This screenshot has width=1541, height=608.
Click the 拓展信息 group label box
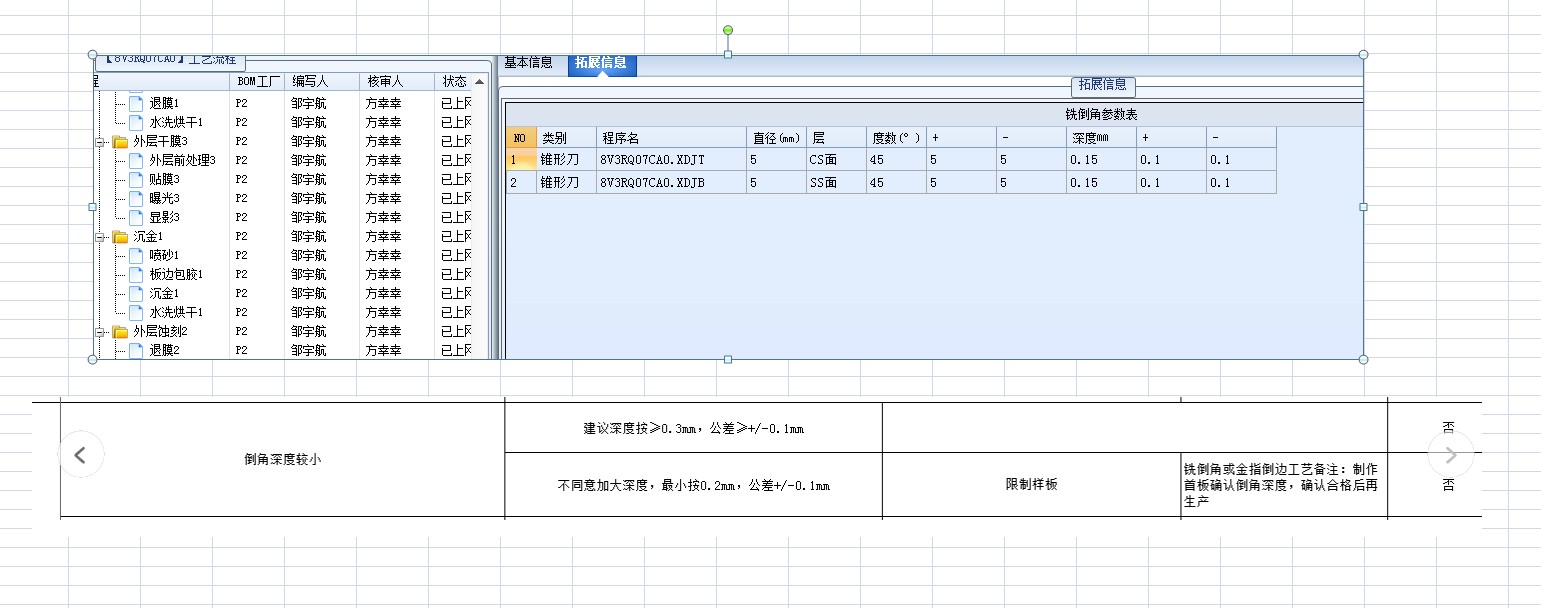pos(1103,85)
